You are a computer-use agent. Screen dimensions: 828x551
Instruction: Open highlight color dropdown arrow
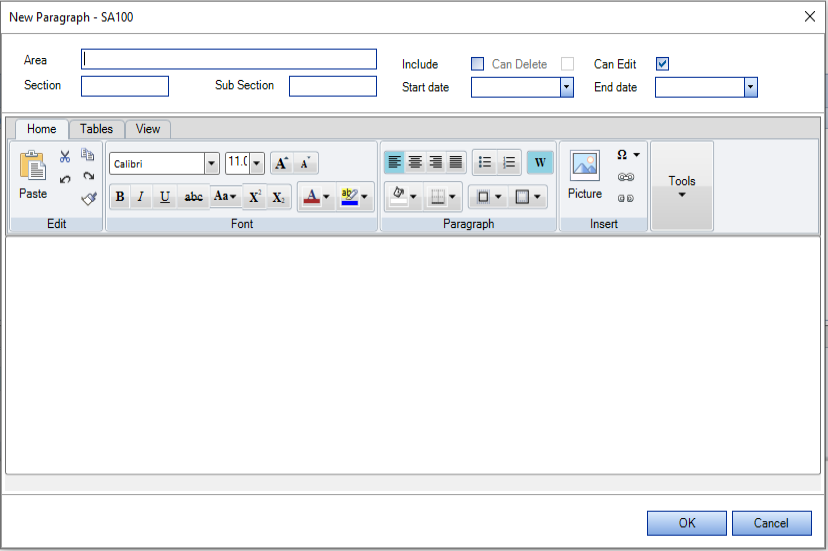point(364,197)
